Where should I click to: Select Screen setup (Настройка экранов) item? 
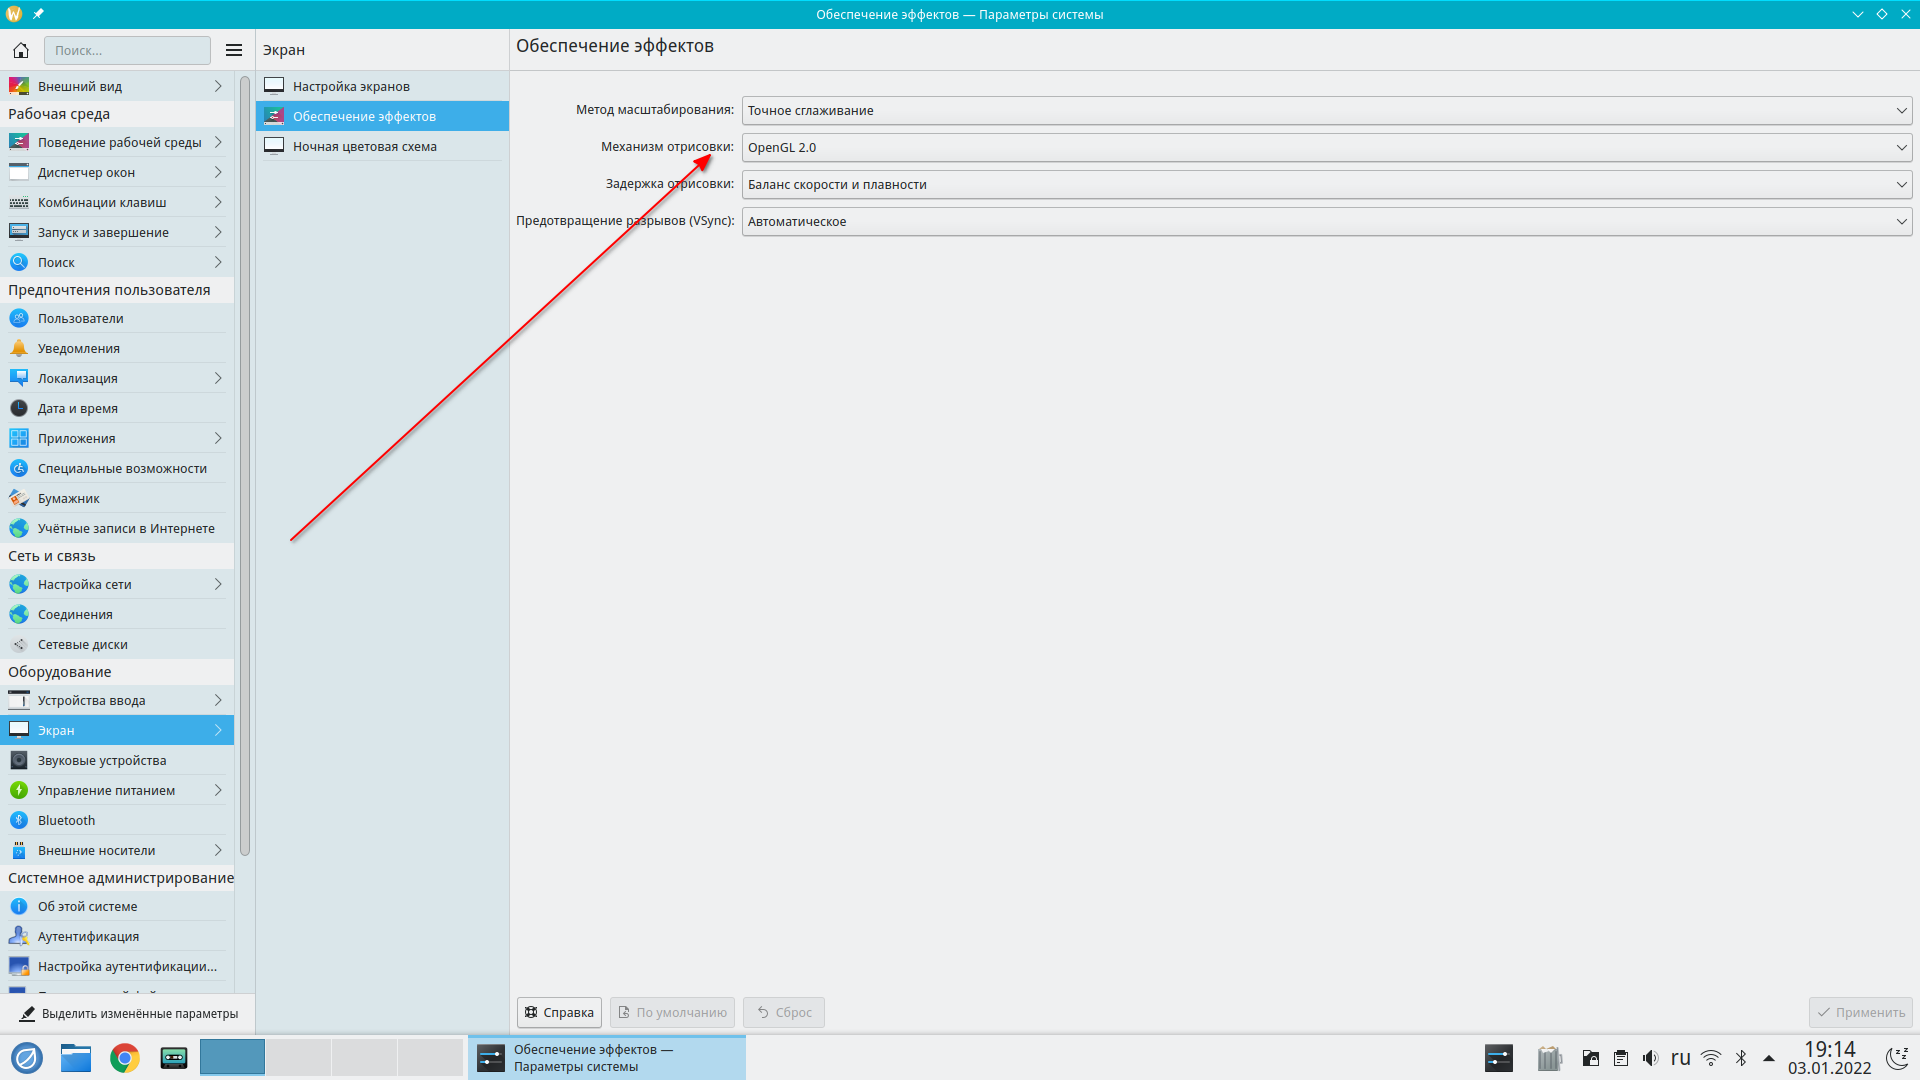(351, 86)
